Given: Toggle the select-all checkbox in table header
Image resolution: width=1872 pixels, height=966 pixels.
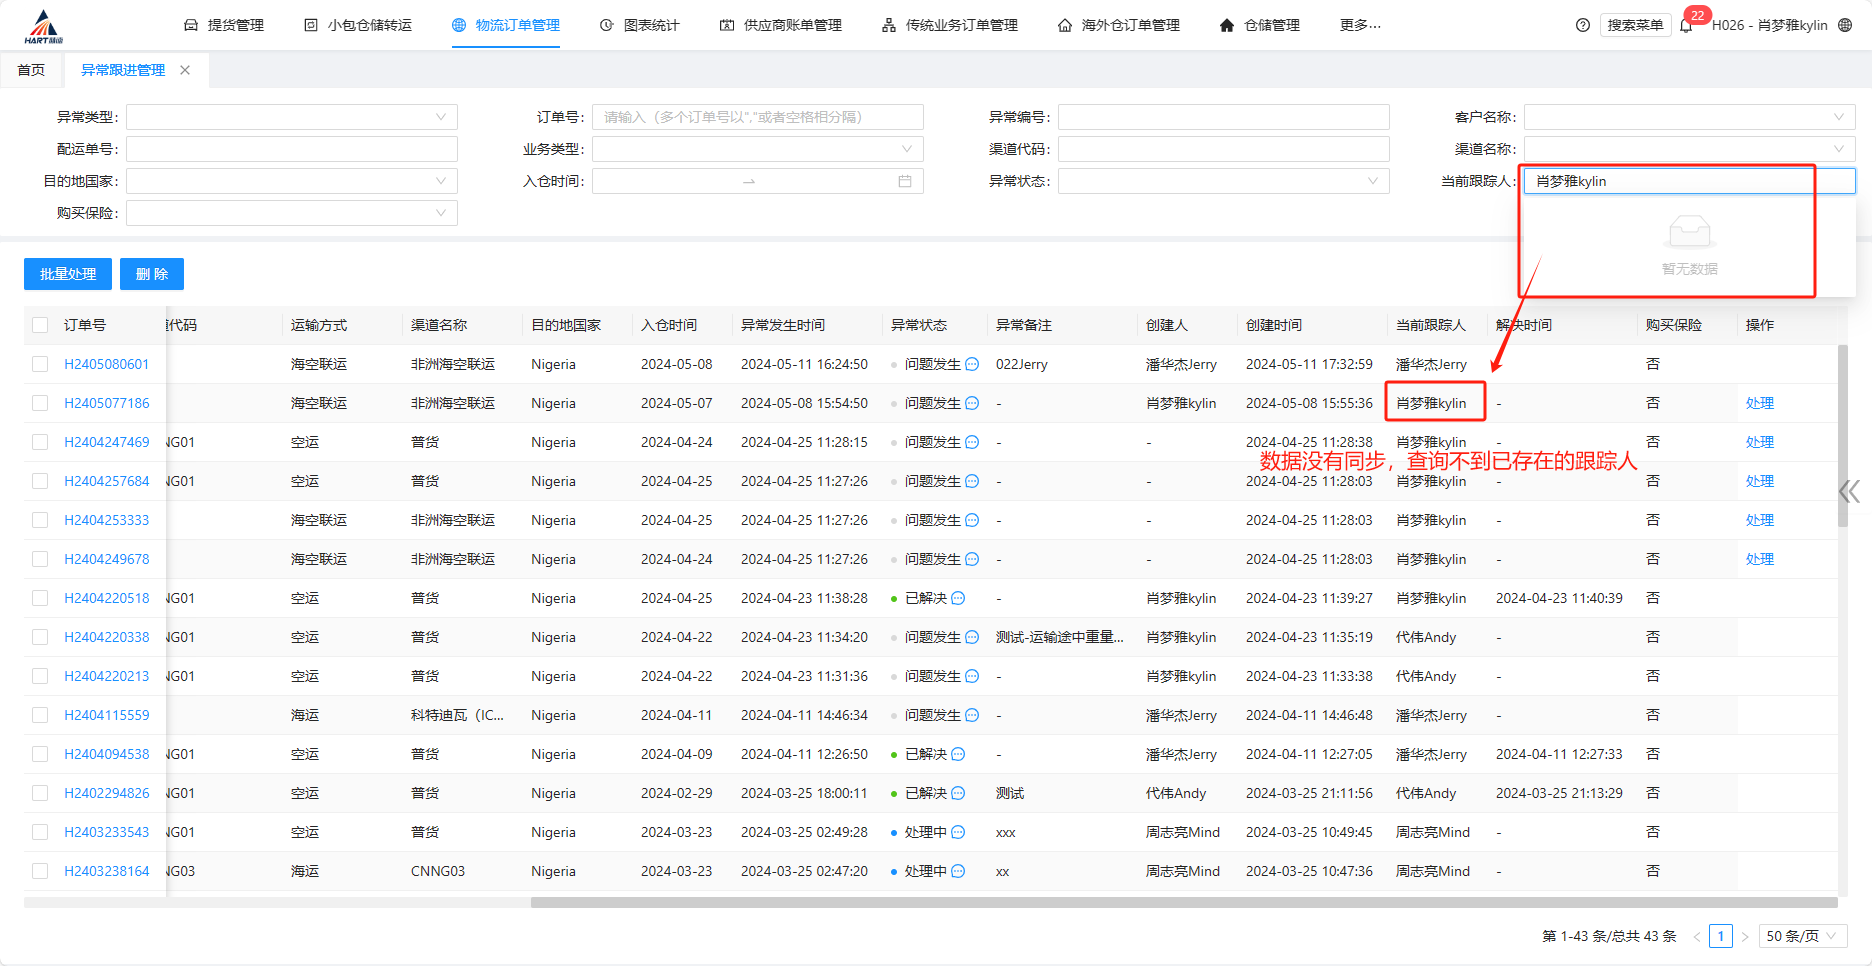Looking at the screenshot, I should 40,325.
